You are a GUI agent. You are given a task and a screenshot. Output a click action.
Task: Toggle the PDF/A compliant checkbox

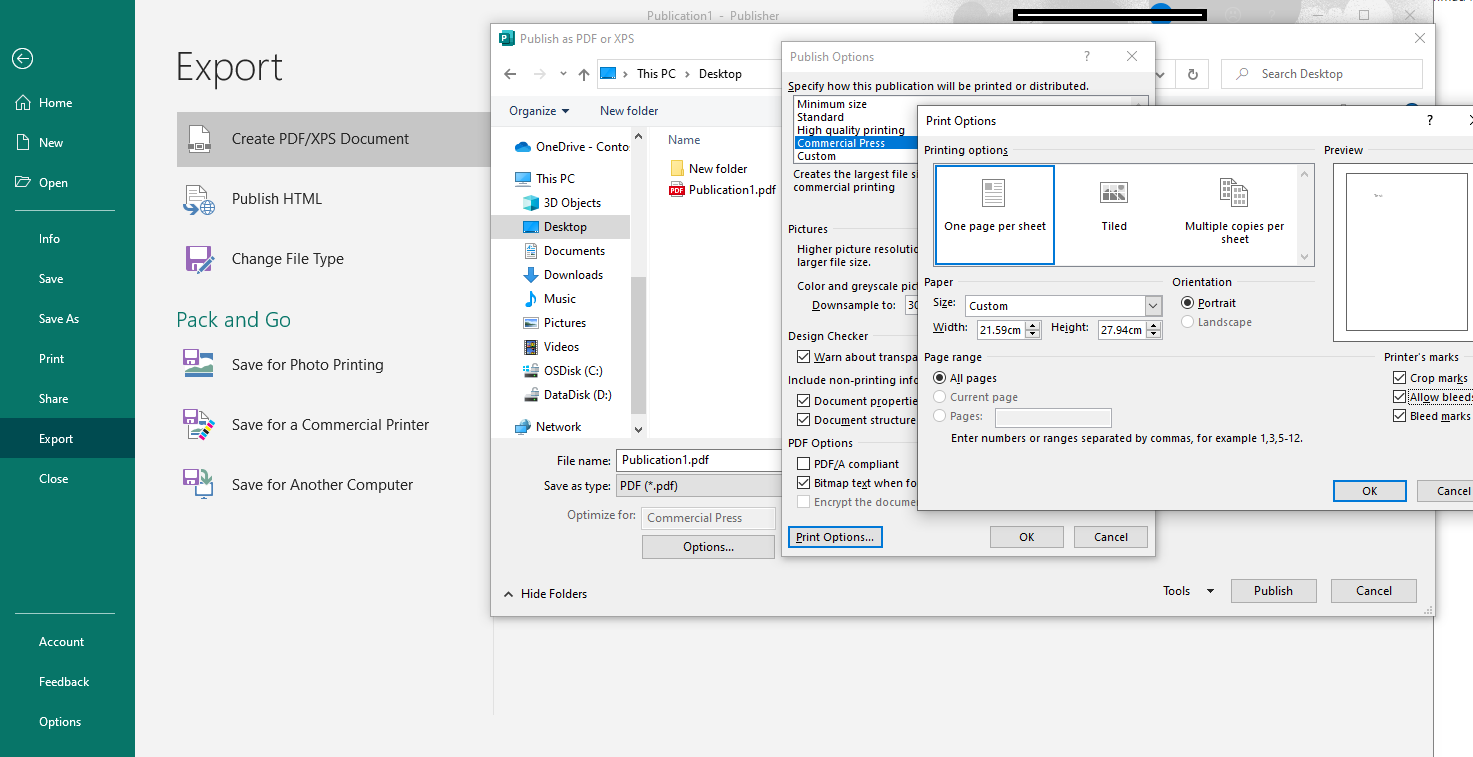tap(803, 464)
